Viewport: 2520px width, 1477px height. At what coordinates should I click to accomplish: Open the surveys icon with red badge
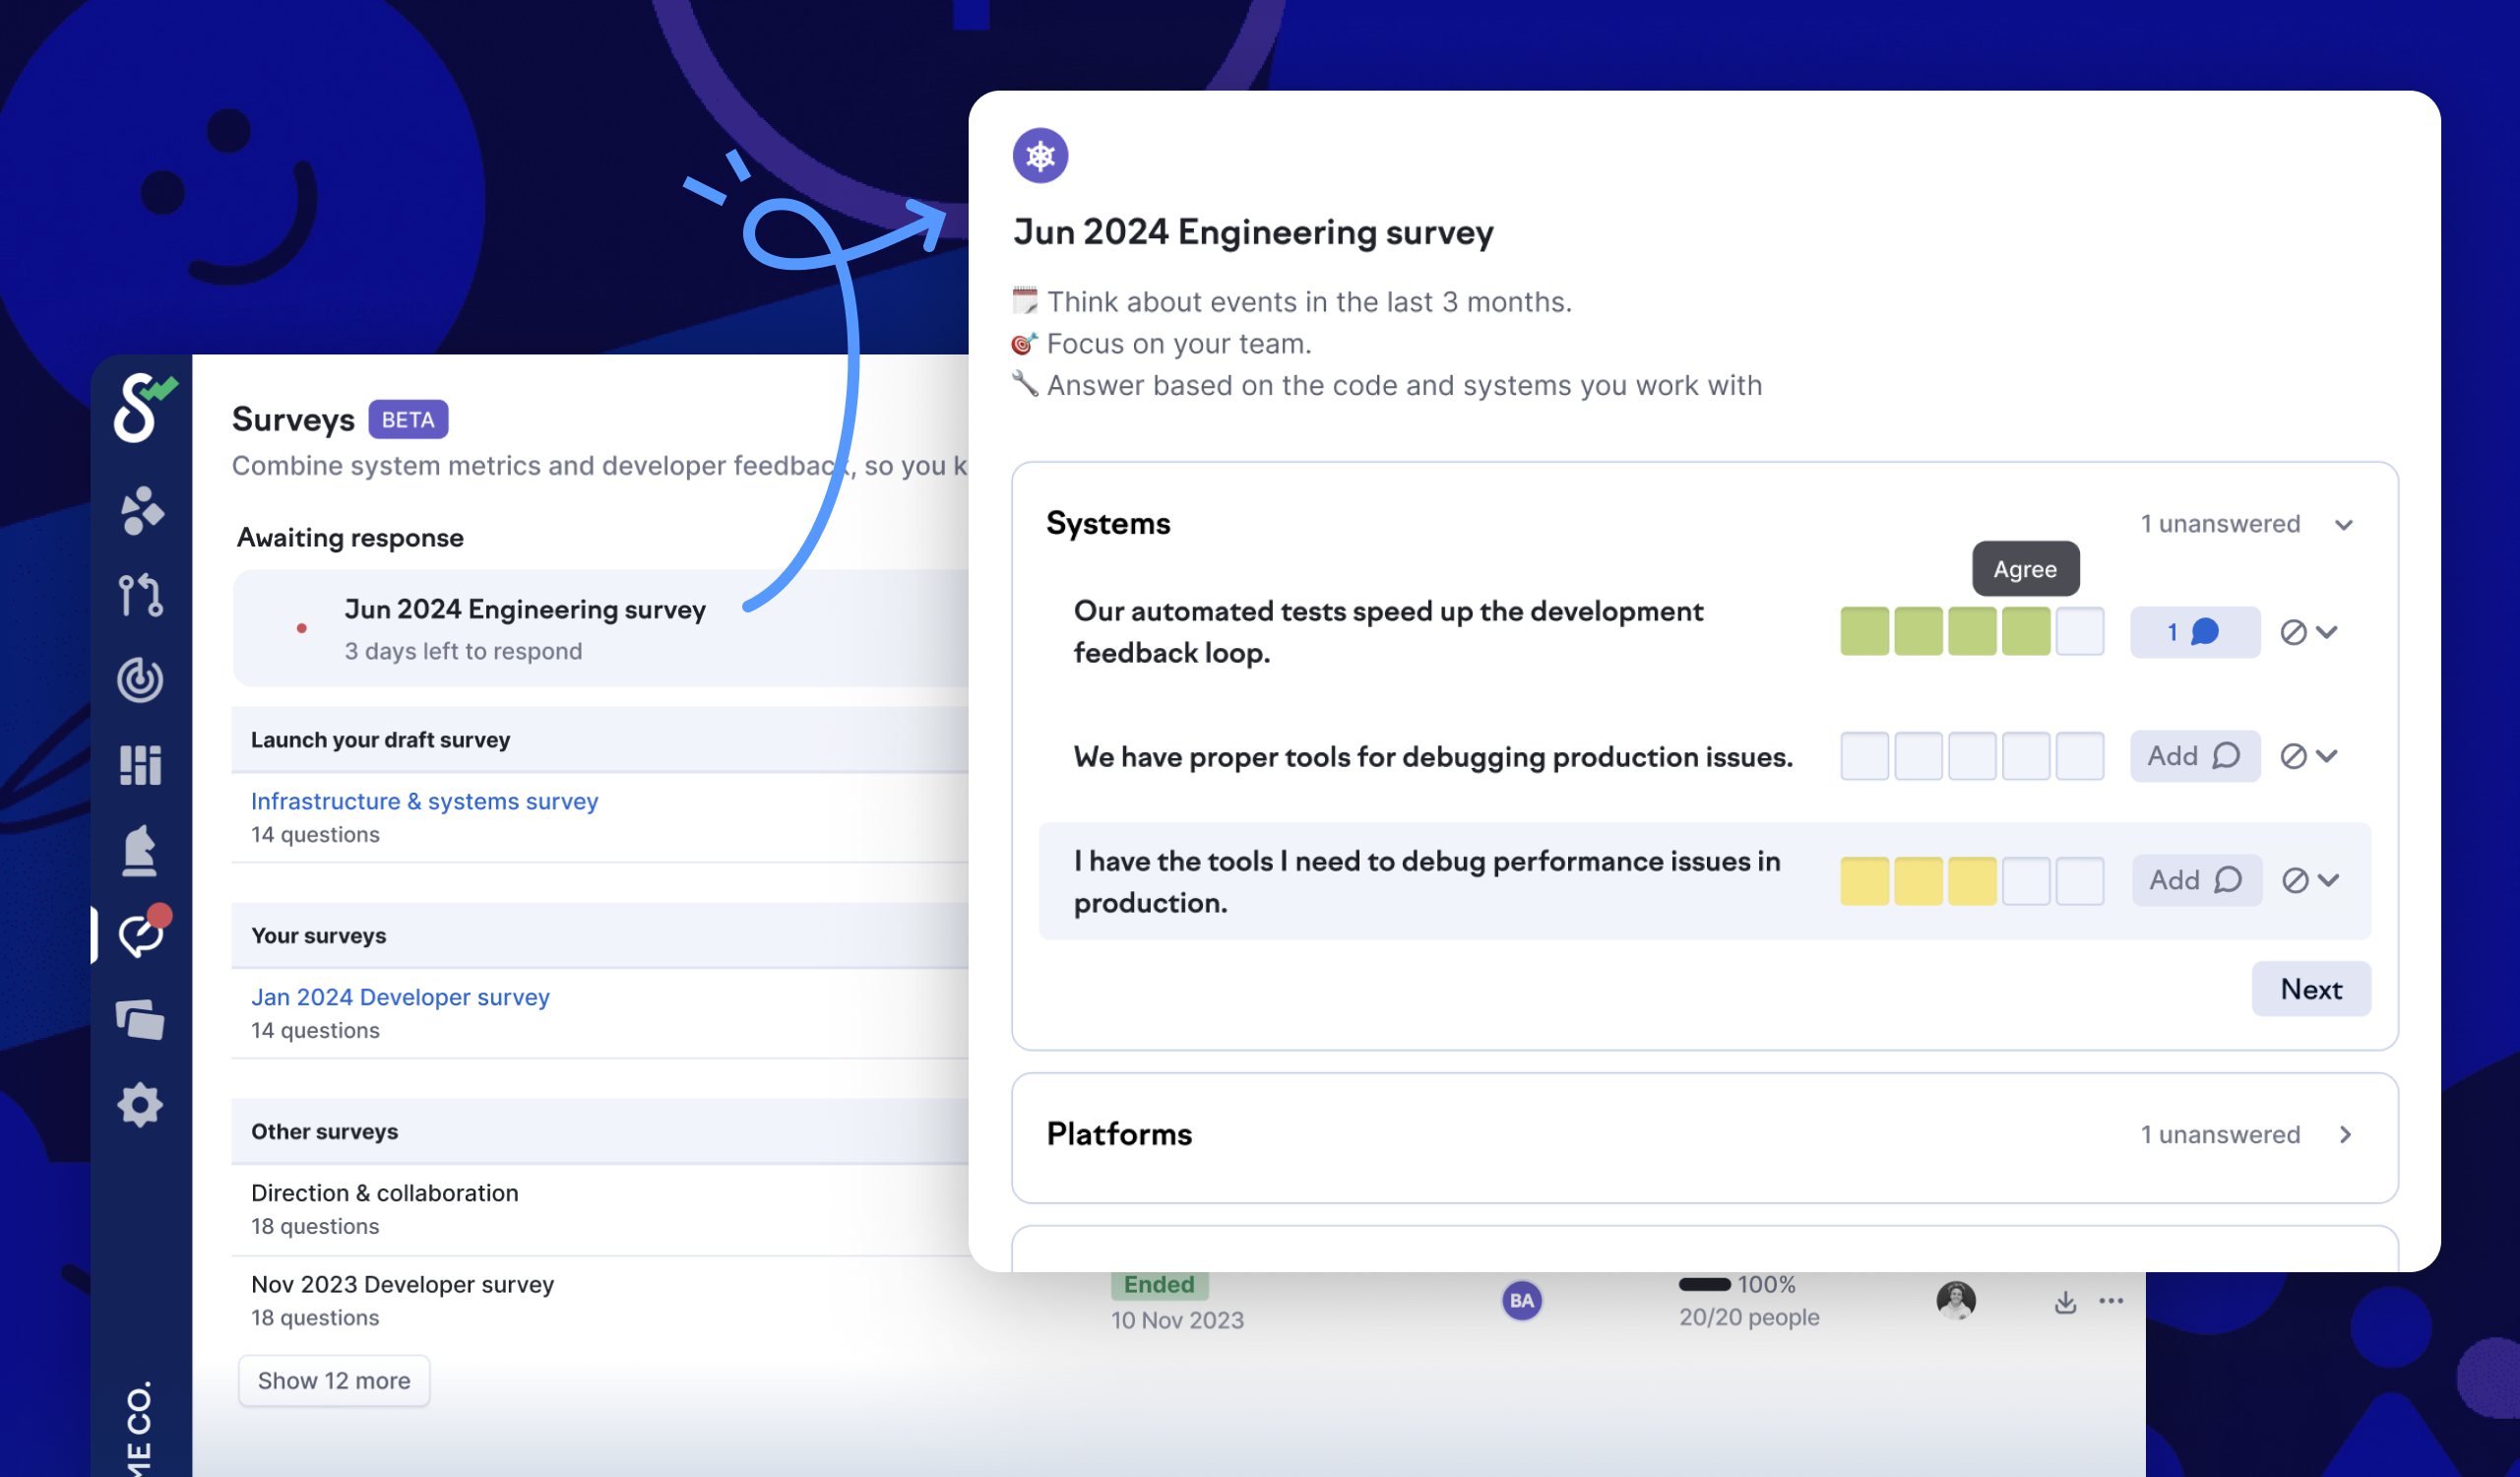[141, 935]
